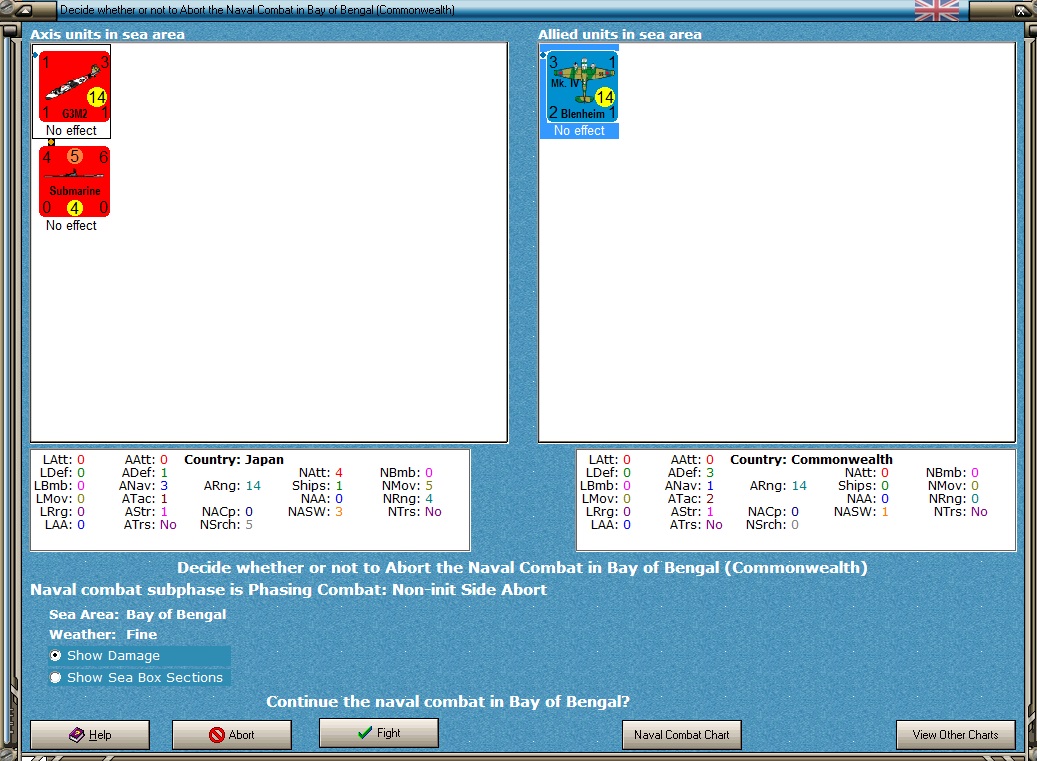Viewport: 1037px width, 761px height.
Task: Click 'Continue the naval combat in Bay of Bengal?' prompt
Action: [x=448, y=701]
